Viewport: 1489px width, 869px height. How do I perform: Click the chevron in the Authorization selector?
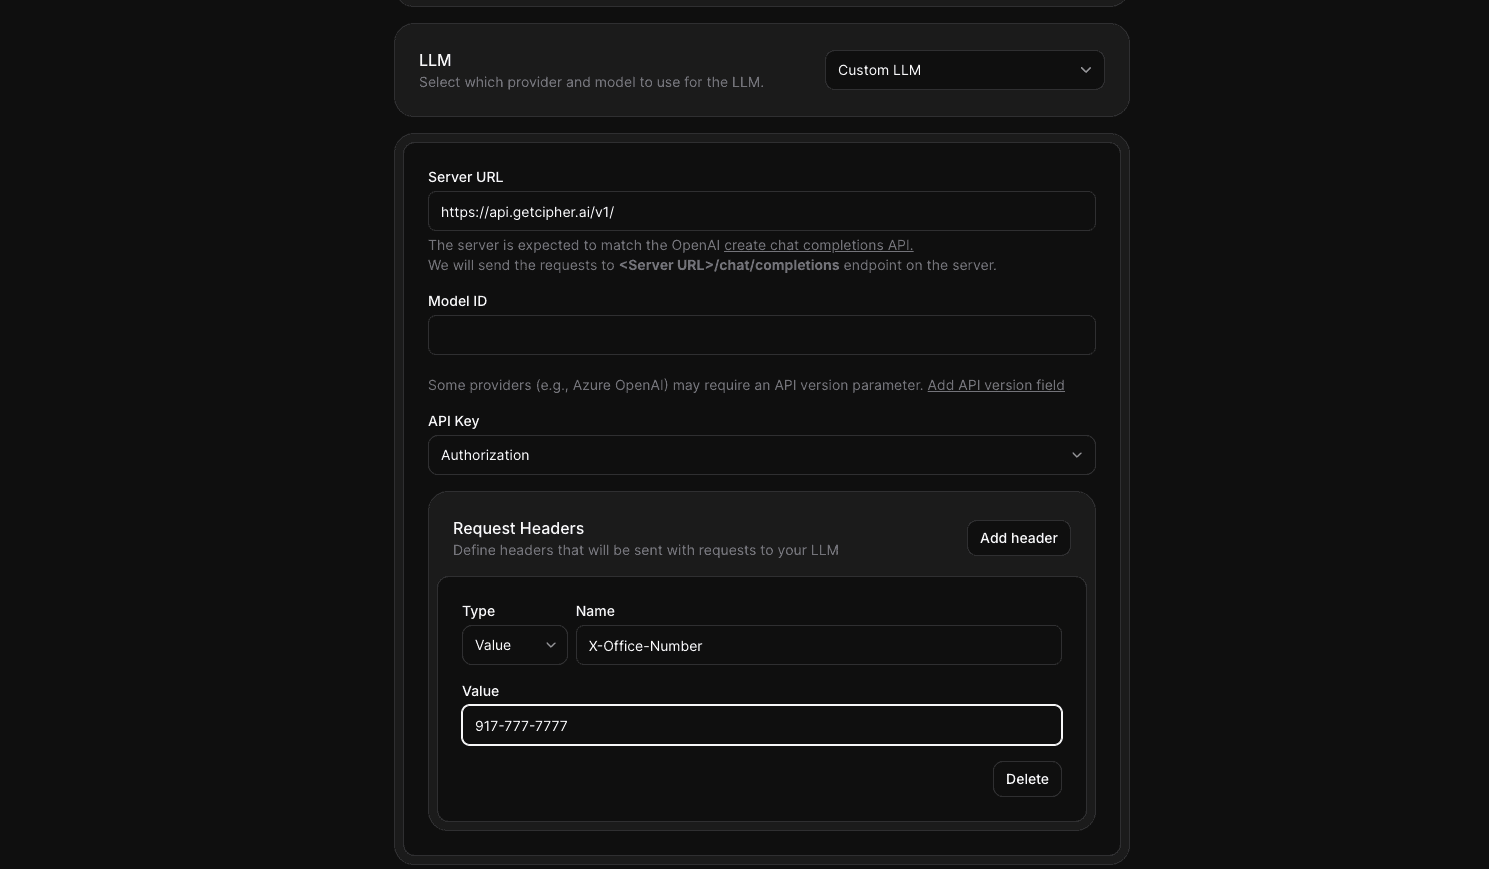1076,455
